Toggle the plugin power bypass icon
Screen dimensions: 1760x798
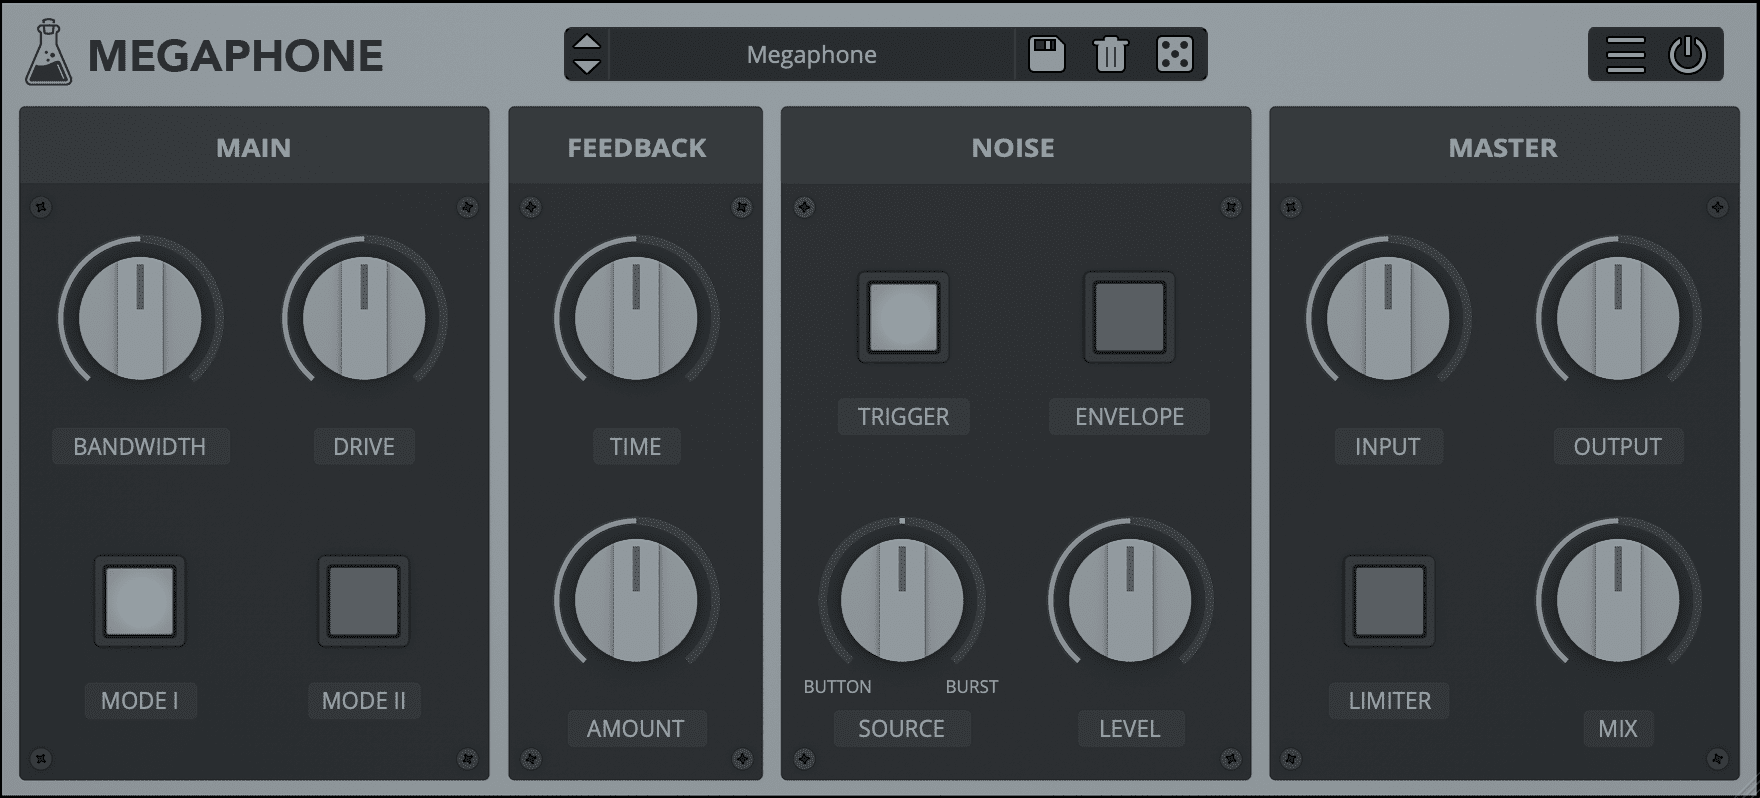point(1688,55)
